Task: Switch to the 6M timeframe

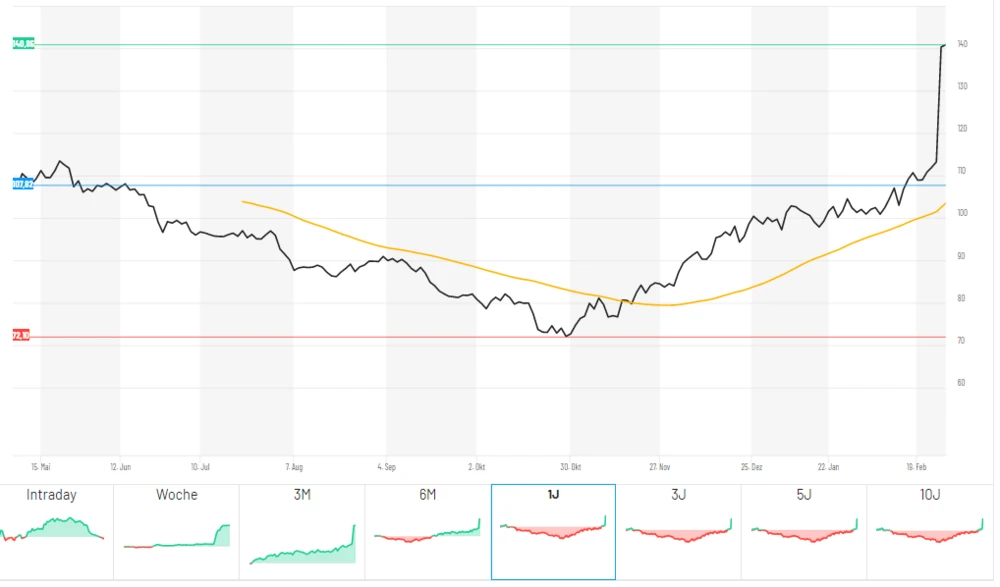Action: point(427,494)
